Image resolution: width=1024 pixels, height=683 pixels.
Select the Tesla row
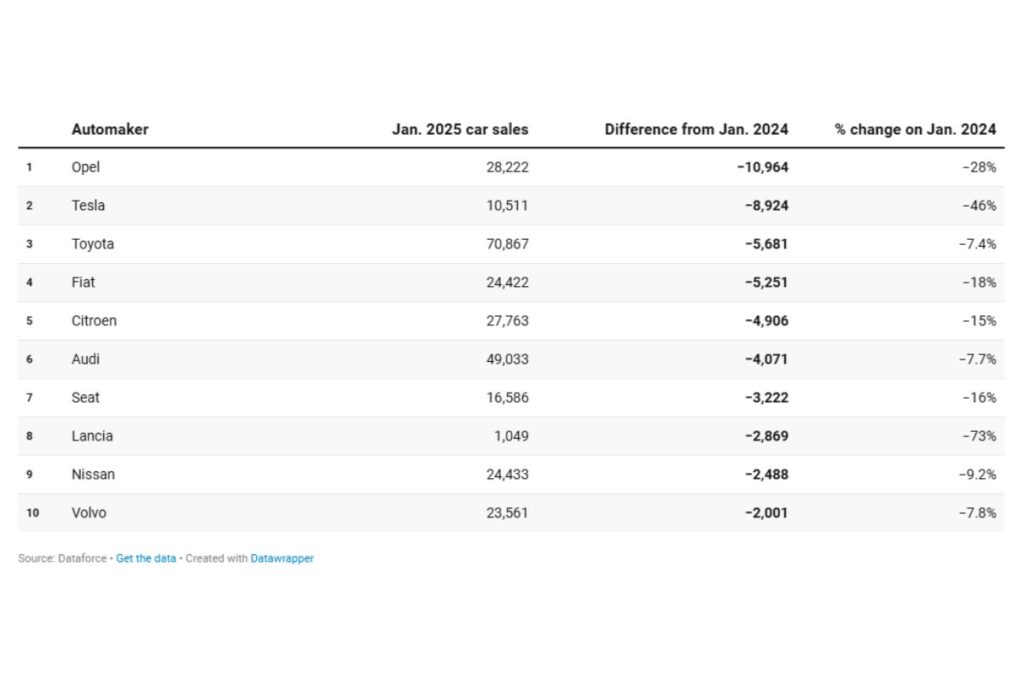(89, 205)
